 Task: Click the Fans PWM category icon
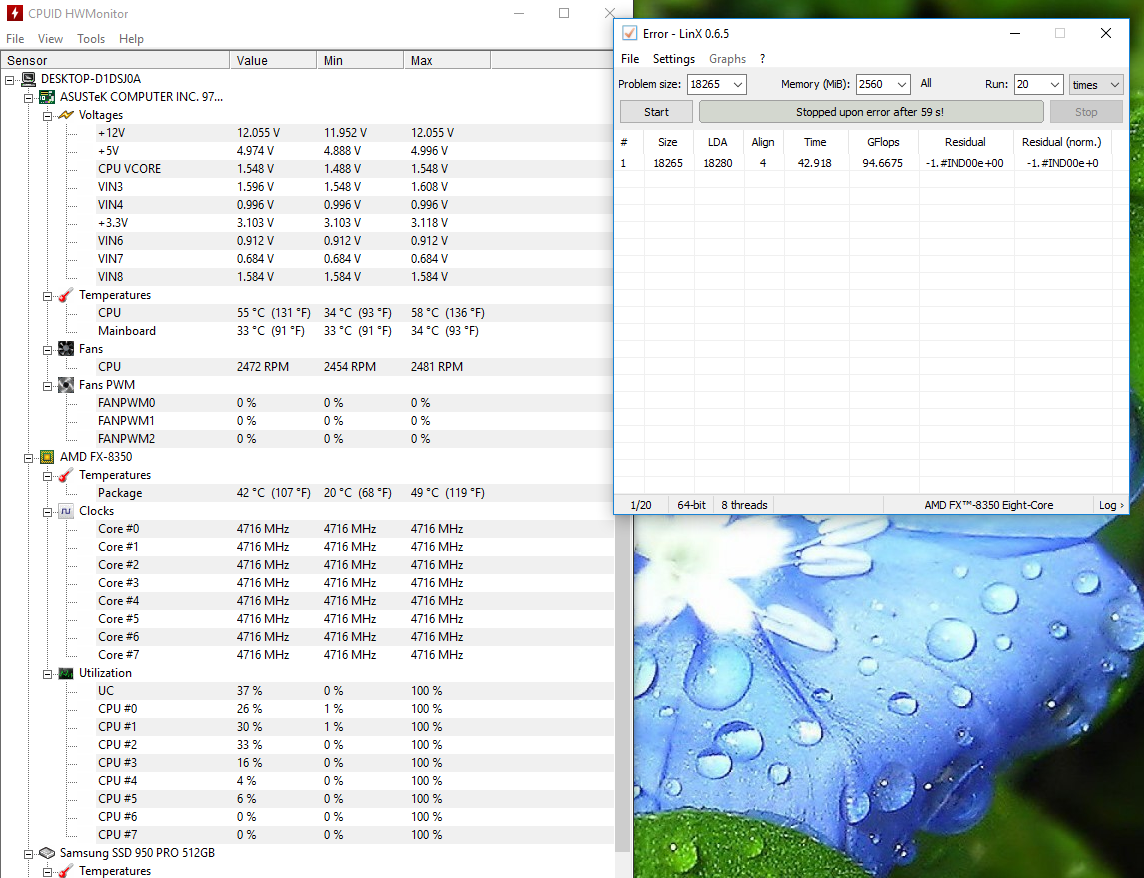click(66, 385)
